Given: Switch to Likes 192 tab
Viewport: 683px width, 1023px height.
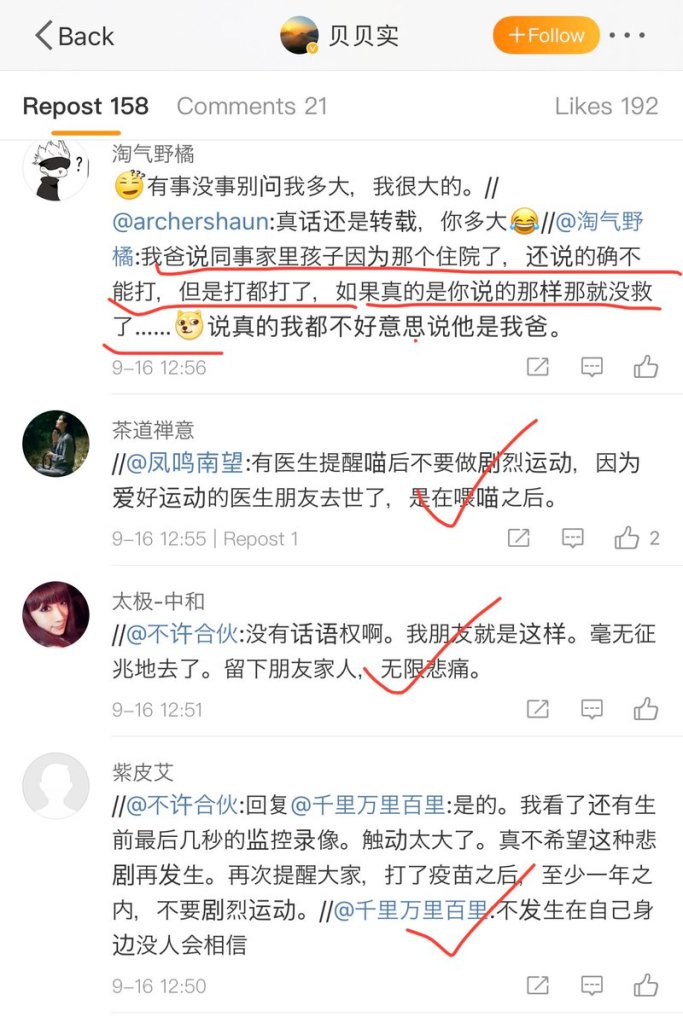Looking at the screenshot, I should (606, 106).
